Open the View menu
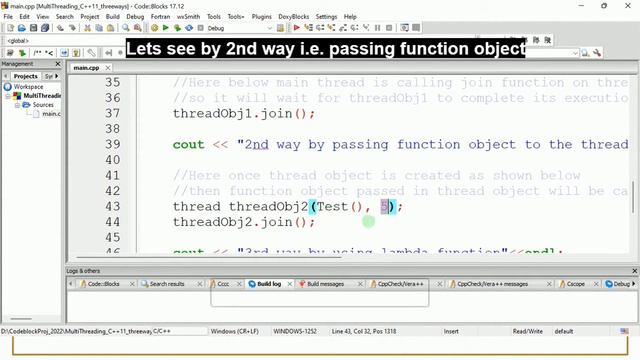This screenshot has width=640, height=360. pyautogui.click(x=42, y=16)
